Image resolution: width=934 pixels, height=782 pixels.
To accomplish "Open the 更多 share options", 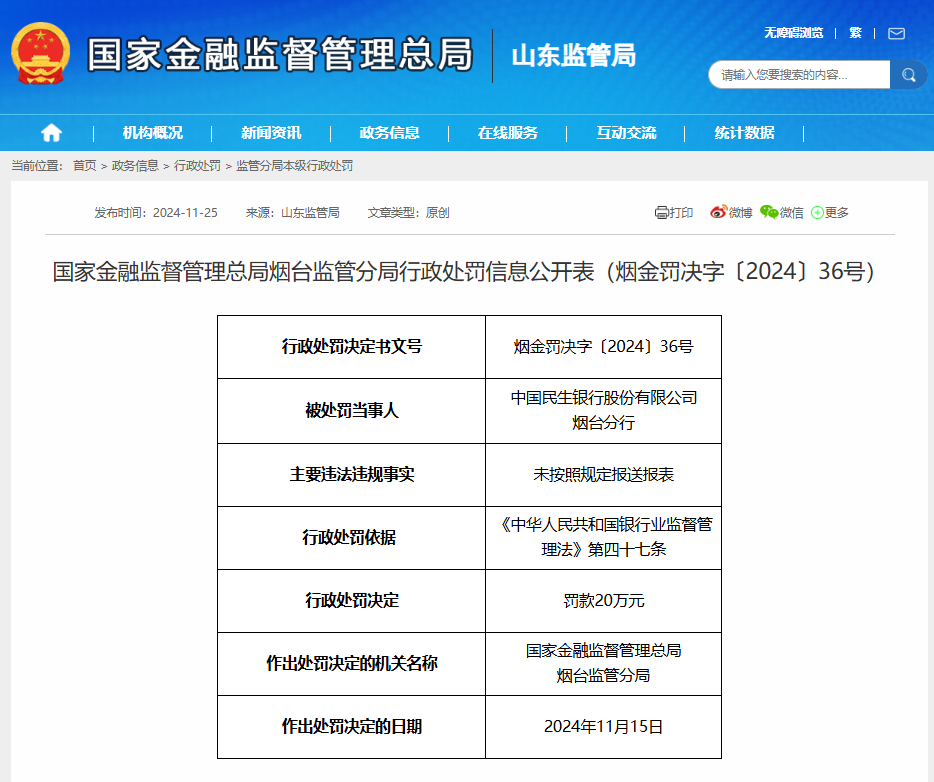I will (830, 213).
